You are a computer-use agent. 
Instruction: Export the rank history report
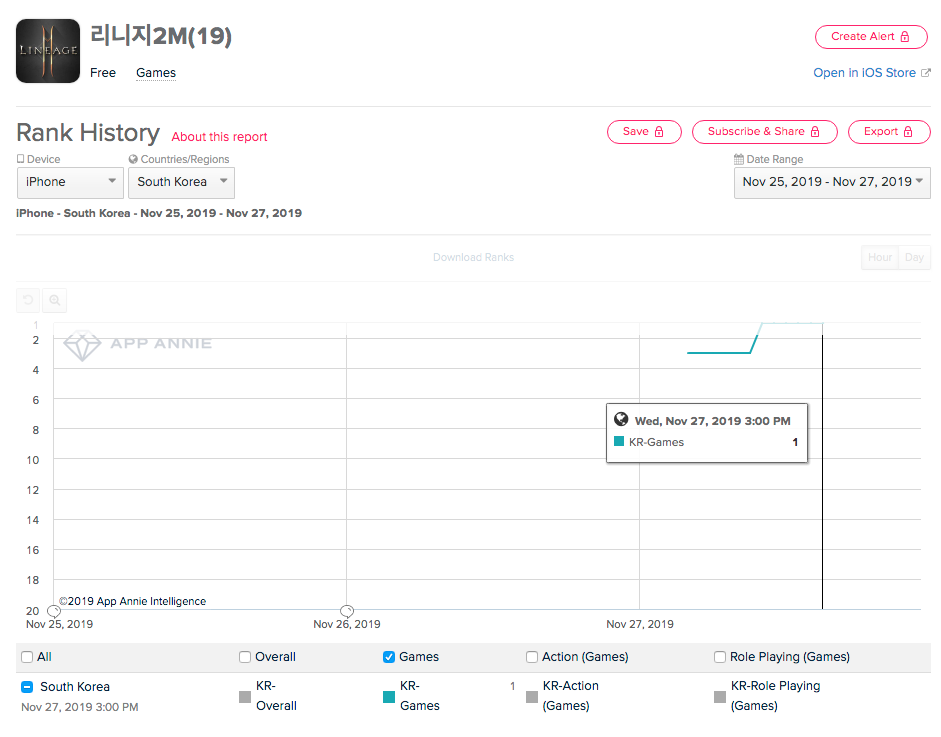[x=889, y=131]
